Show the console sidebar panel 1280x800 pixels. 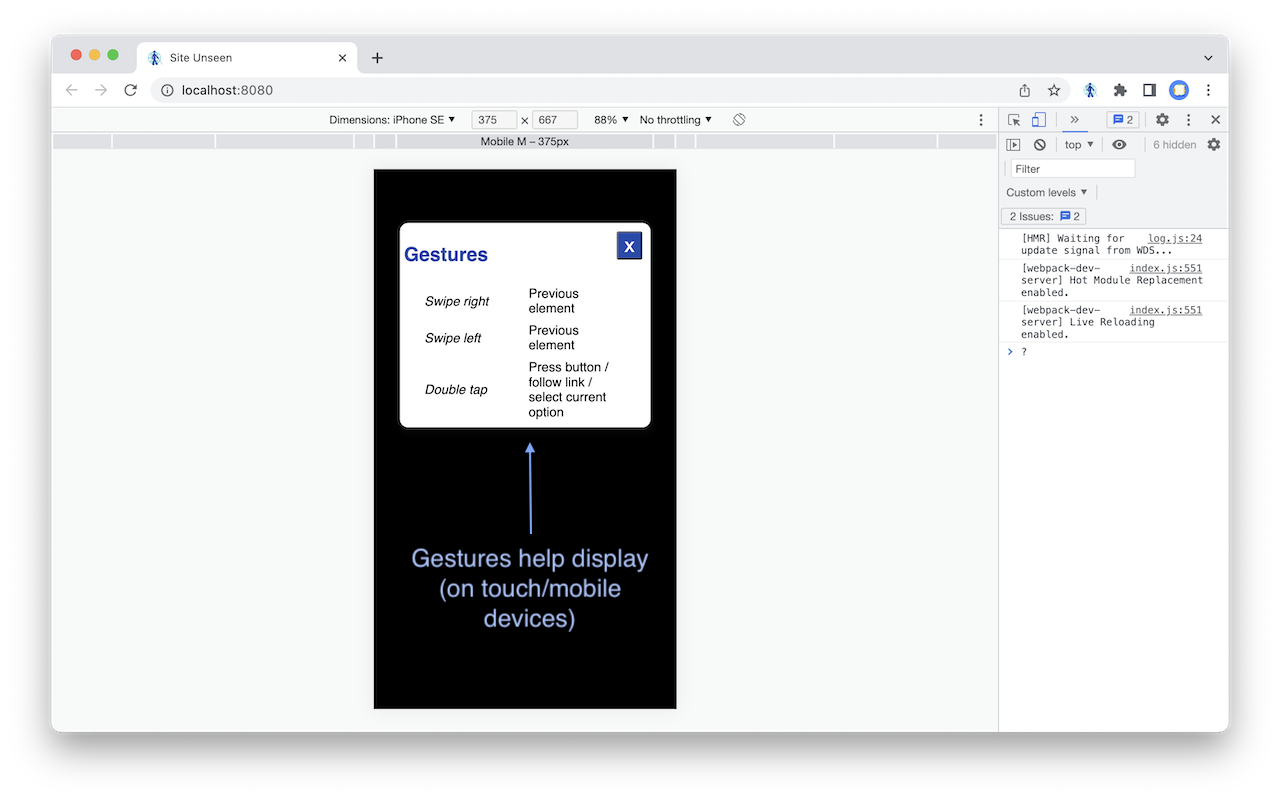pyautogui.click(x=1013, y=145)
